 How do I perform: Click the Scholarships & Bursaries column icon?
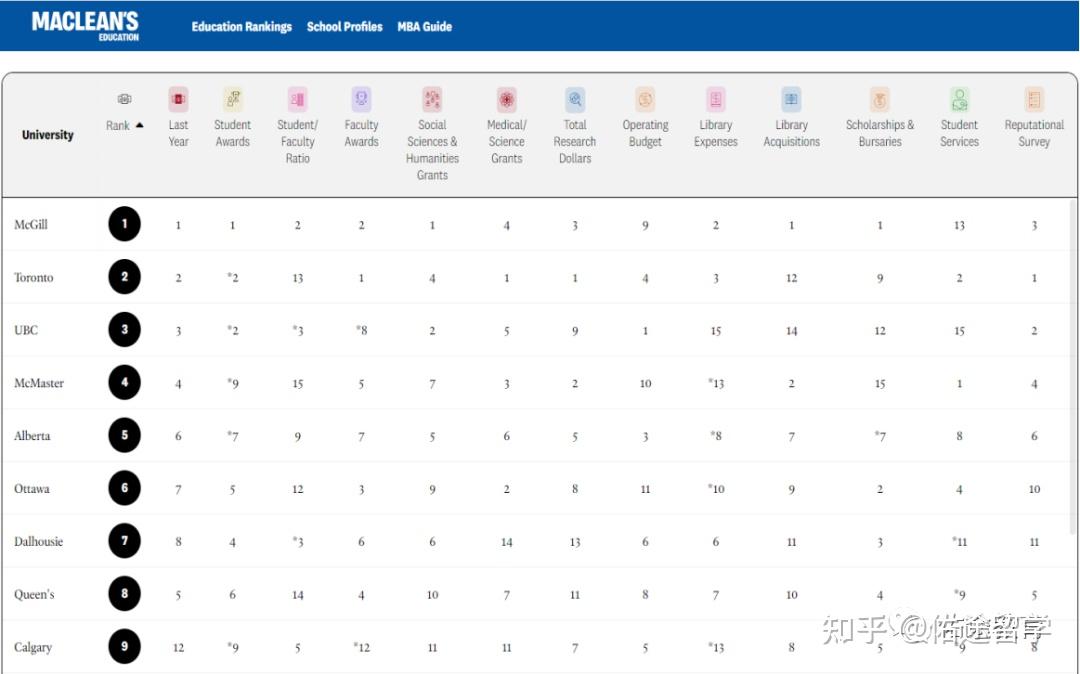[880, 99]
